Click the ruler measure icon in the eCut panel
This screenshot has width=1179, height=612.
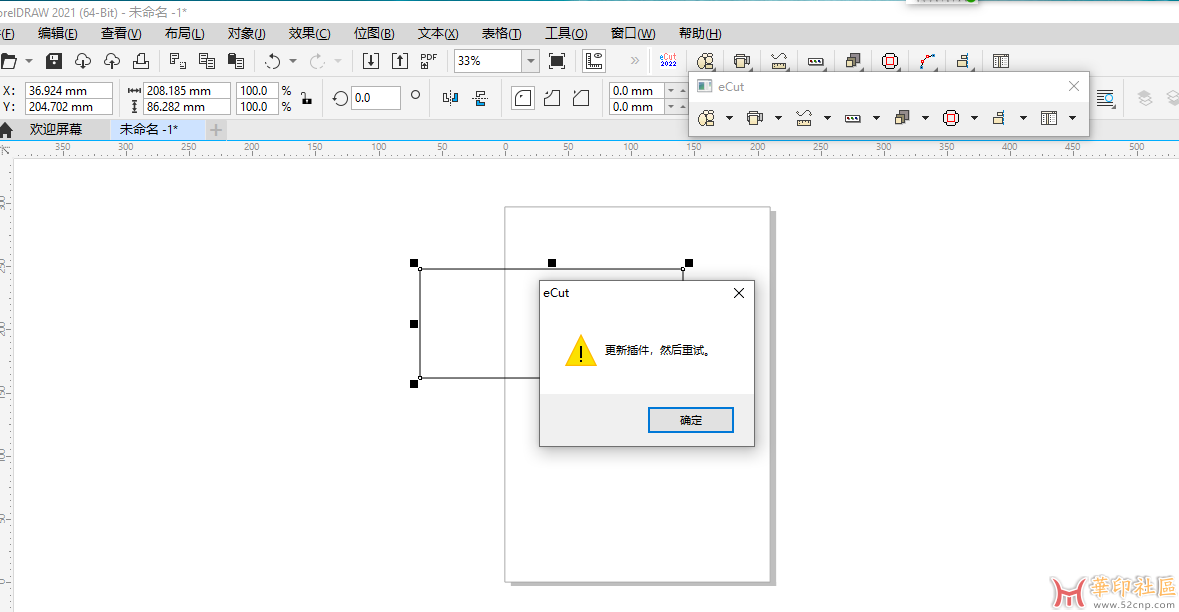(x=804, y=118)
